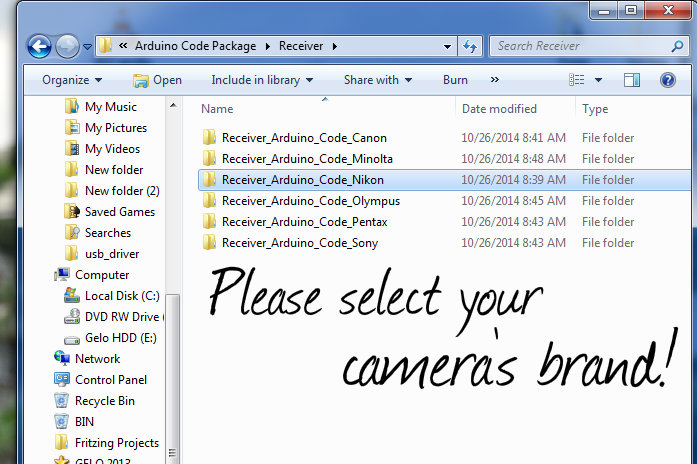Viewport: 697px width, 464px height.
Task: Open the Share with menu
Action: 378,80
